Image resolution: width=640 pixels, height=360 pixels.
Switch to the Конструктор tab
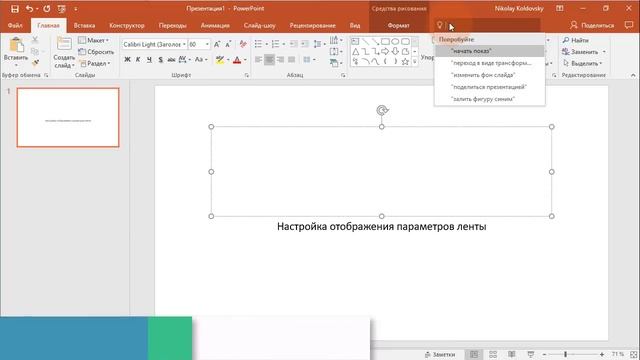coord(127,25)
